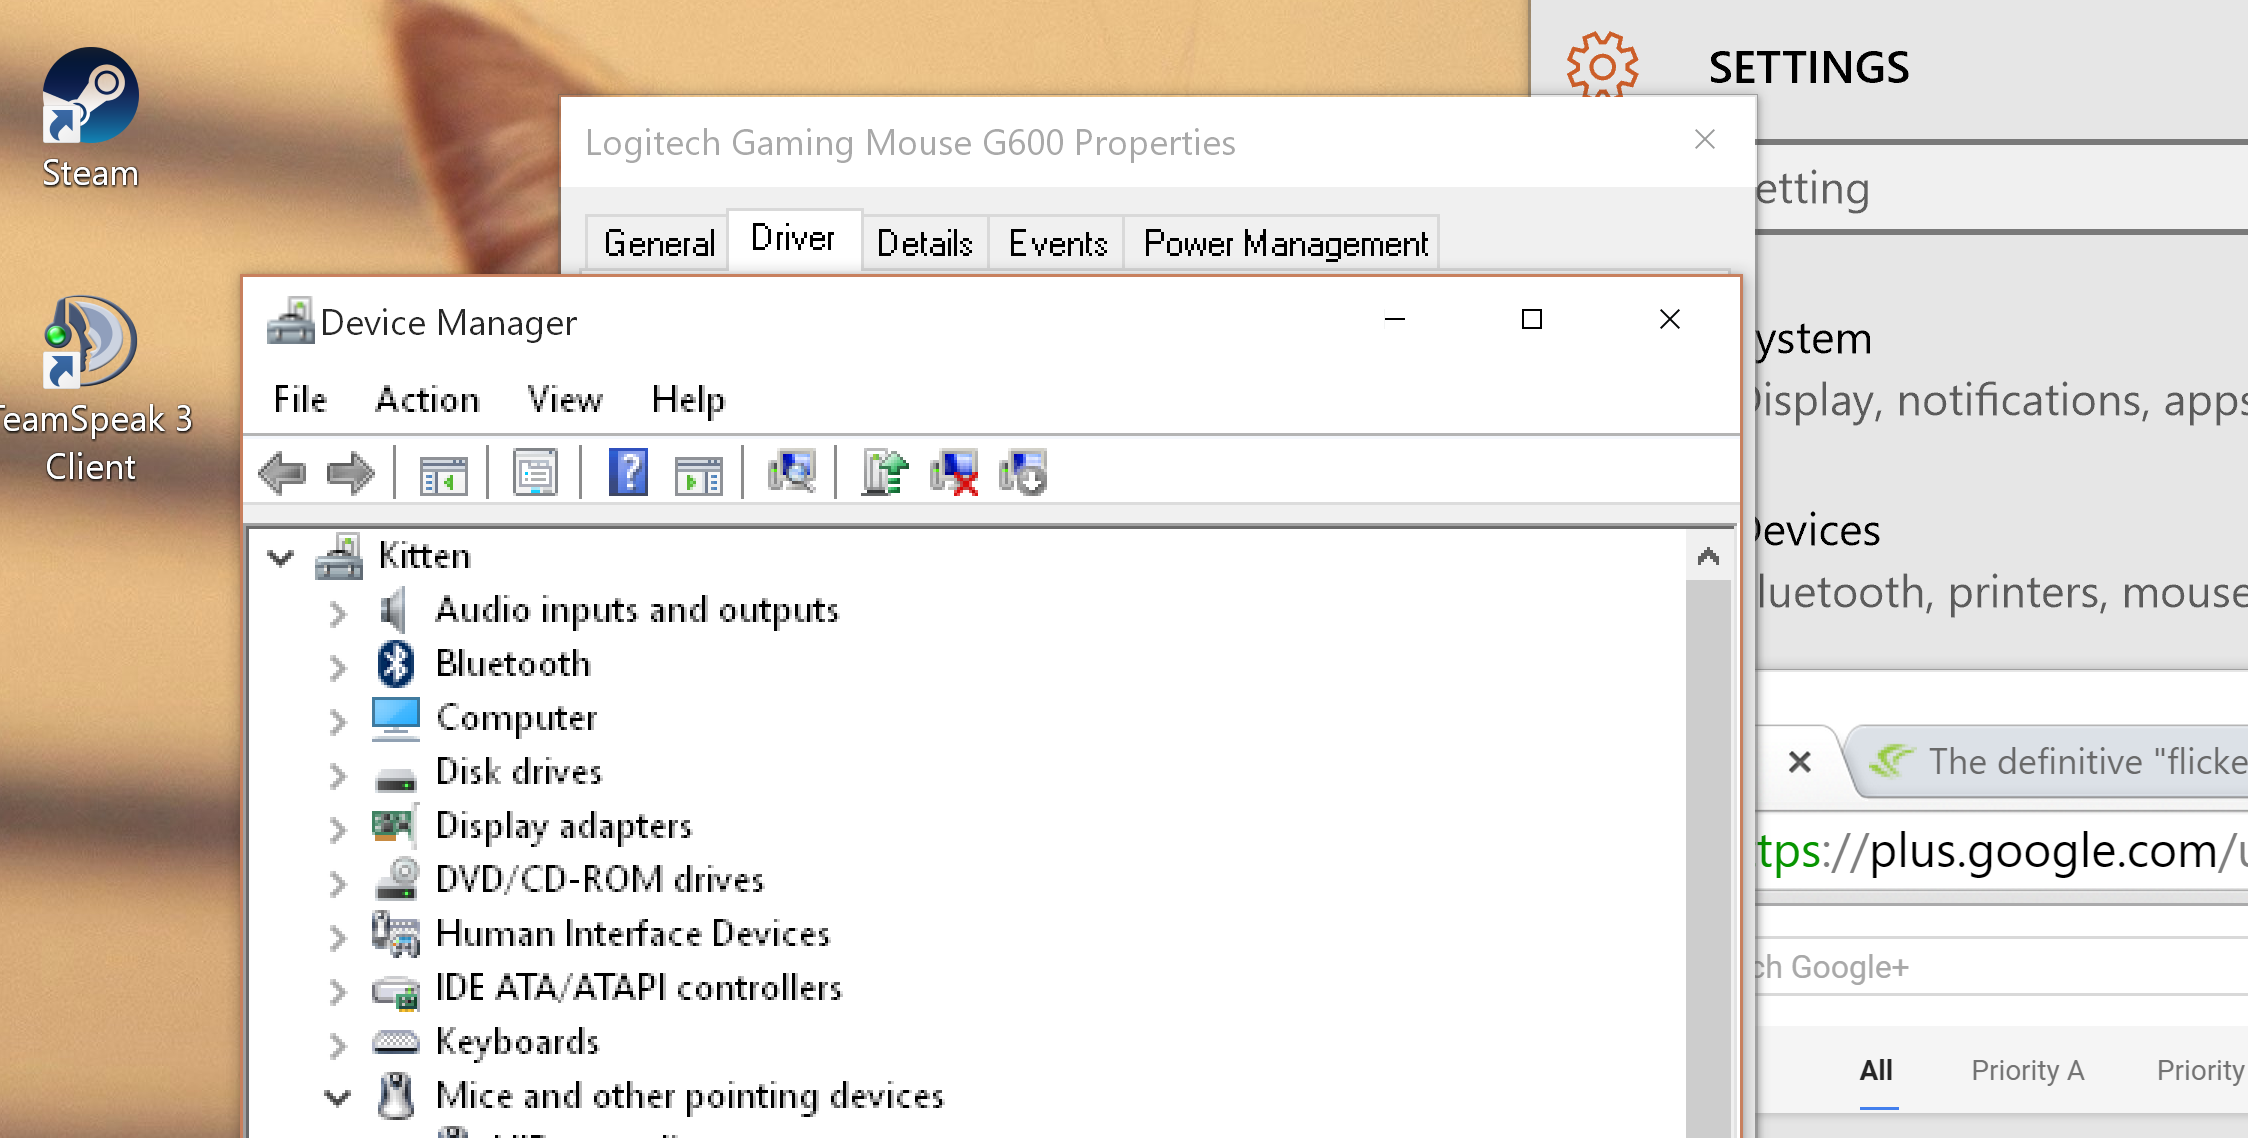
Task: Click Scan for hardware changes icon
Action: (x=791, y=472)
